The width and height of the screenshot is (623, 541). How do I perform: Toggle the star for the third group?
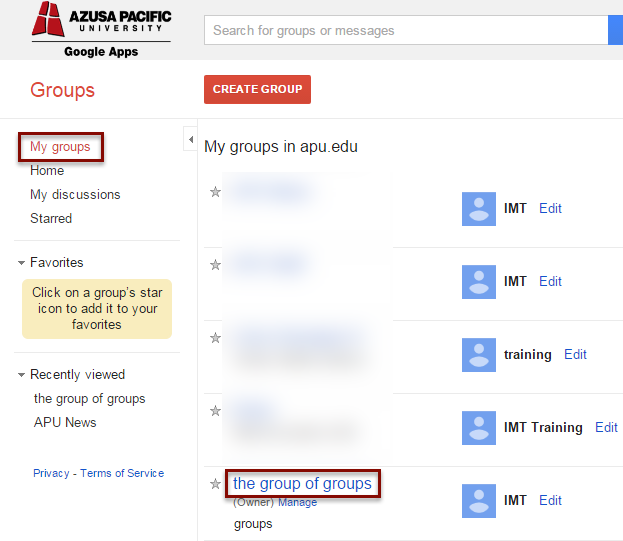click(x=215, y=338)
